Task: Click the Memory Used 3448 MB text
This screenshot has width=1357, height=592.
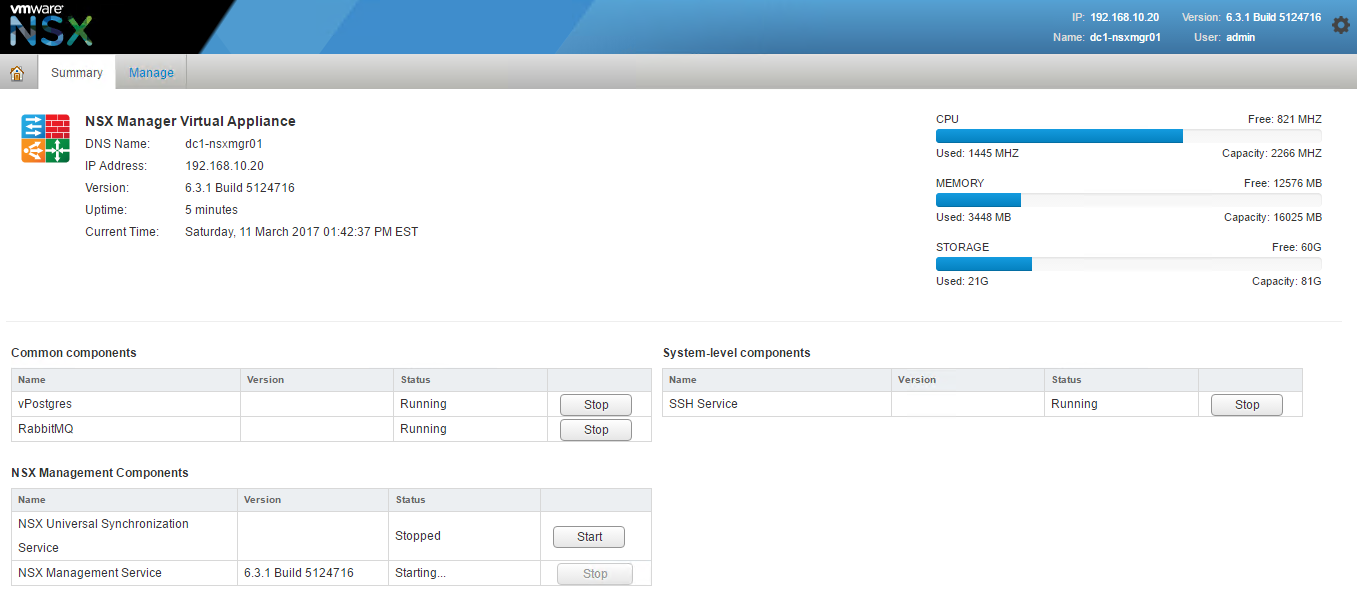Action: coord(973,217)
